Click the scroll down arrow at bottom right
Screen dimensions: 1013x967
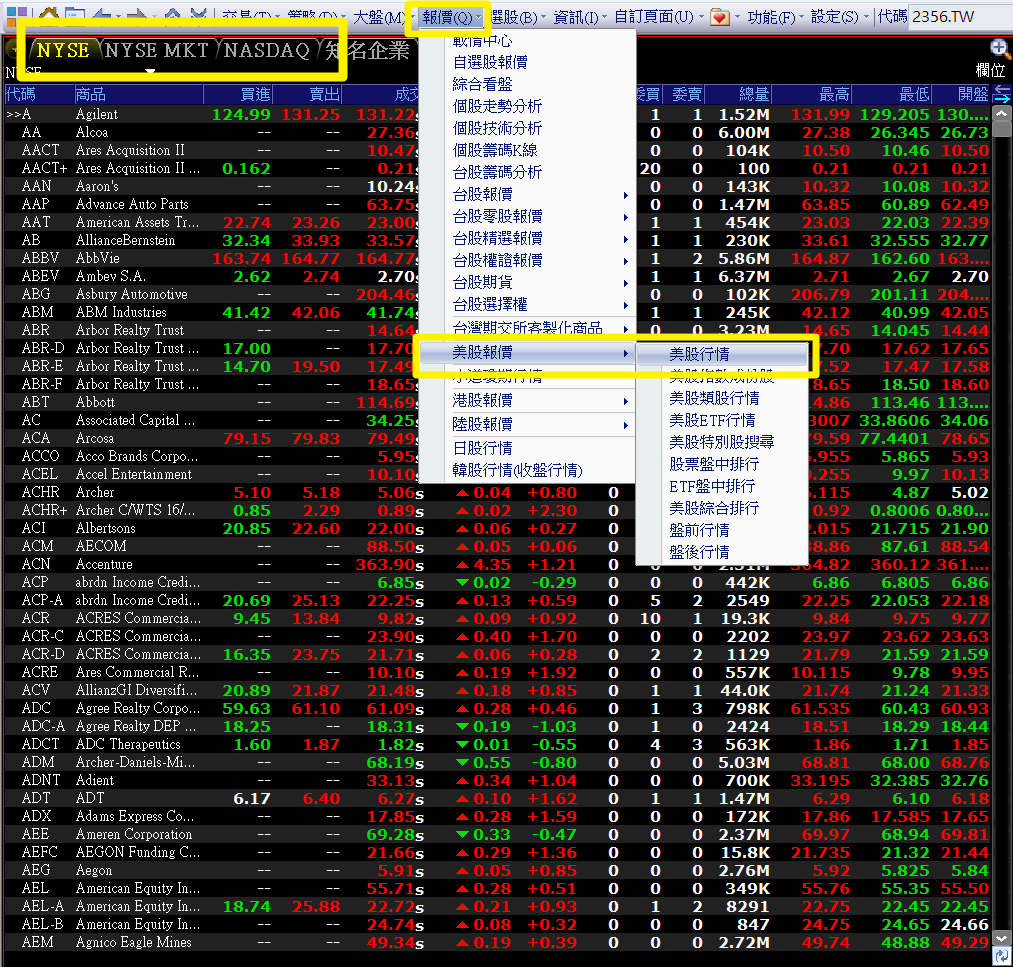coord(1001,939)
